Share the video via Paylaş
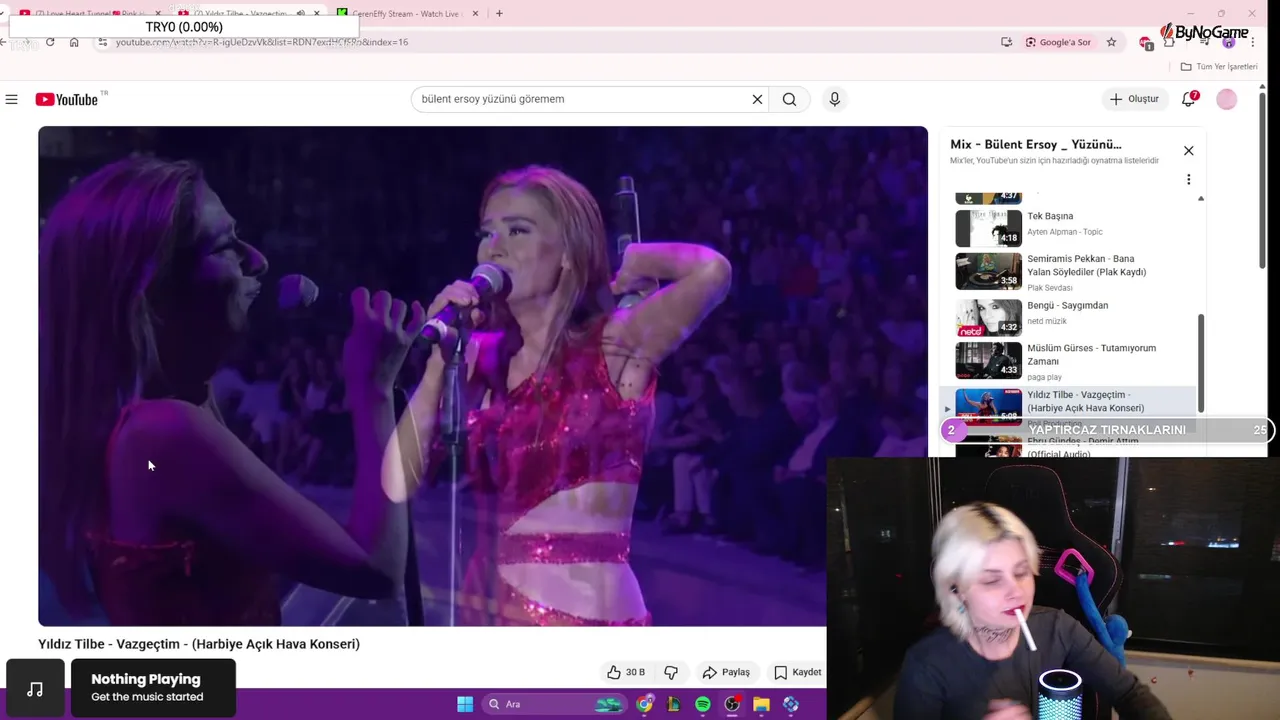This screenshot has height=720, width=1280. pos(726,672)
